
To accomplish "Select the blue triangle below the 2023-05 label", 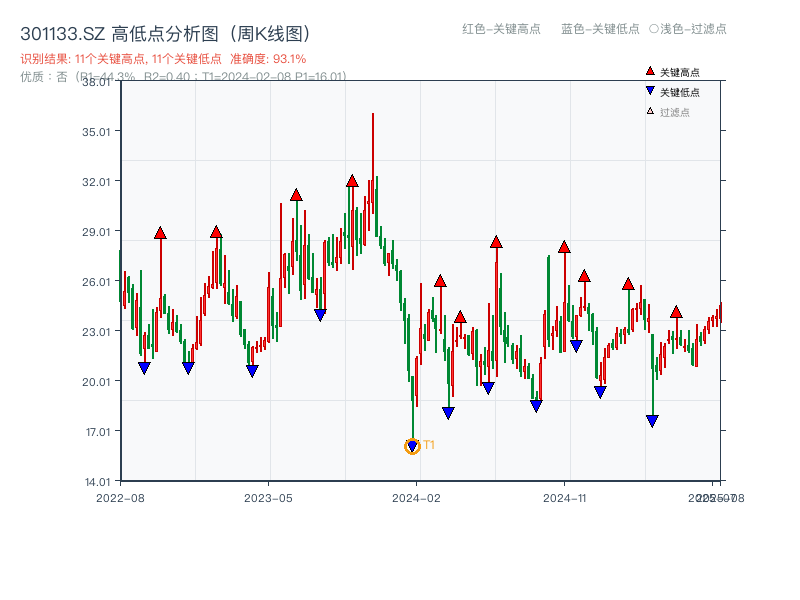I will 251,371.
